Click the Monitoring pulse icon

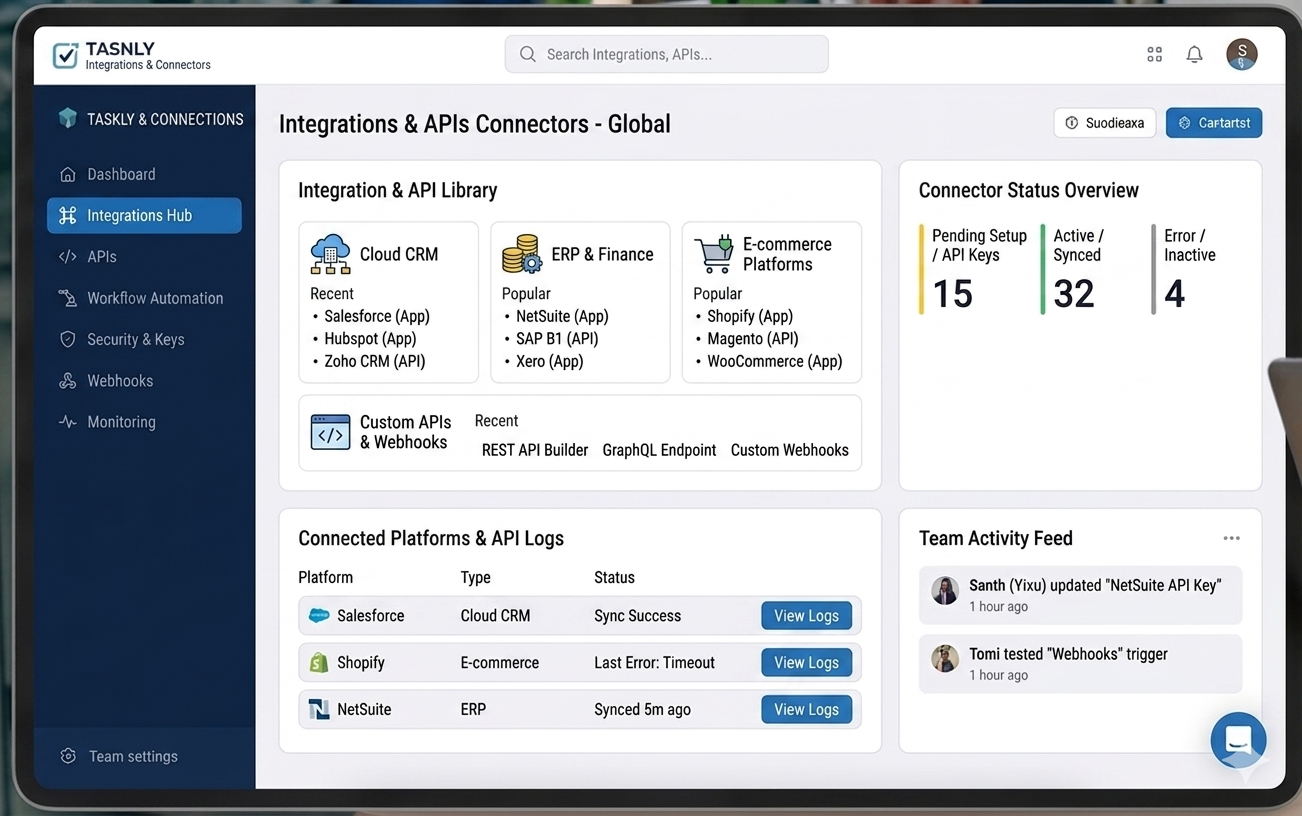tap(67, 422)
